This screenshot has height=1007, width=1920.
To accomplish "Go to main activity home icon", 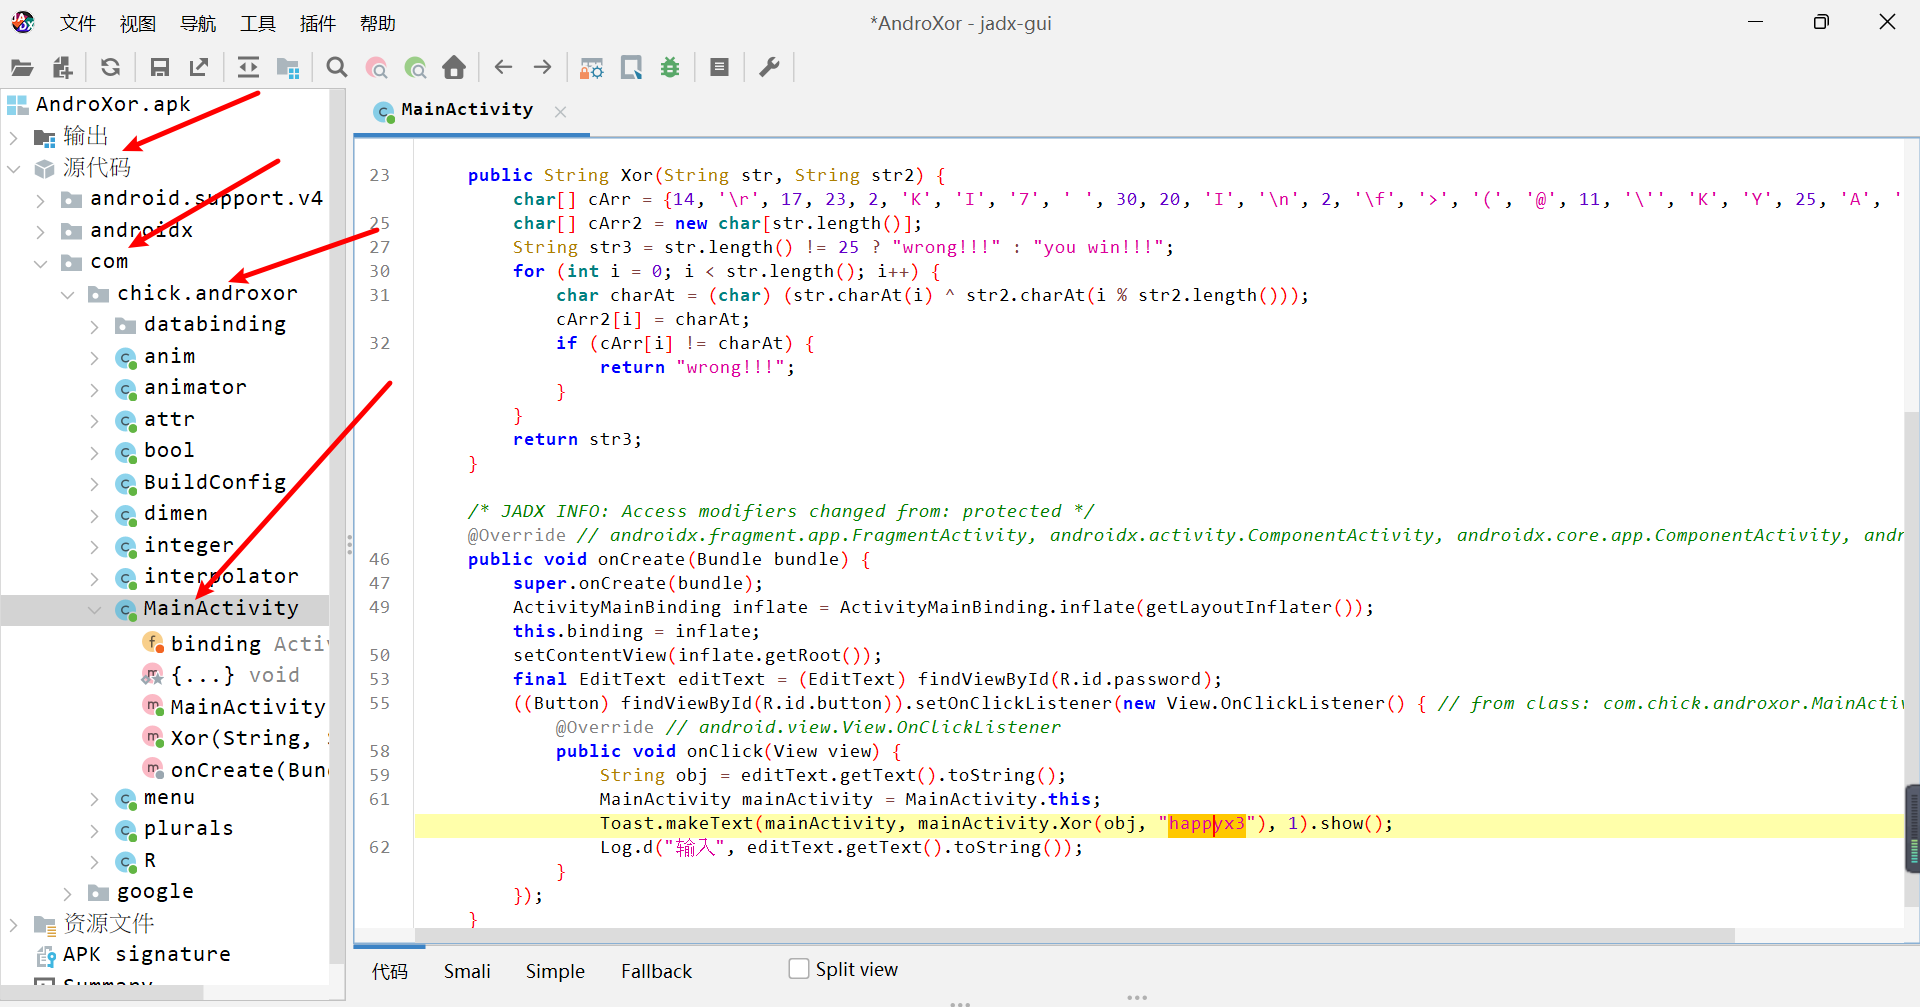I will click(x=454, y=68).
